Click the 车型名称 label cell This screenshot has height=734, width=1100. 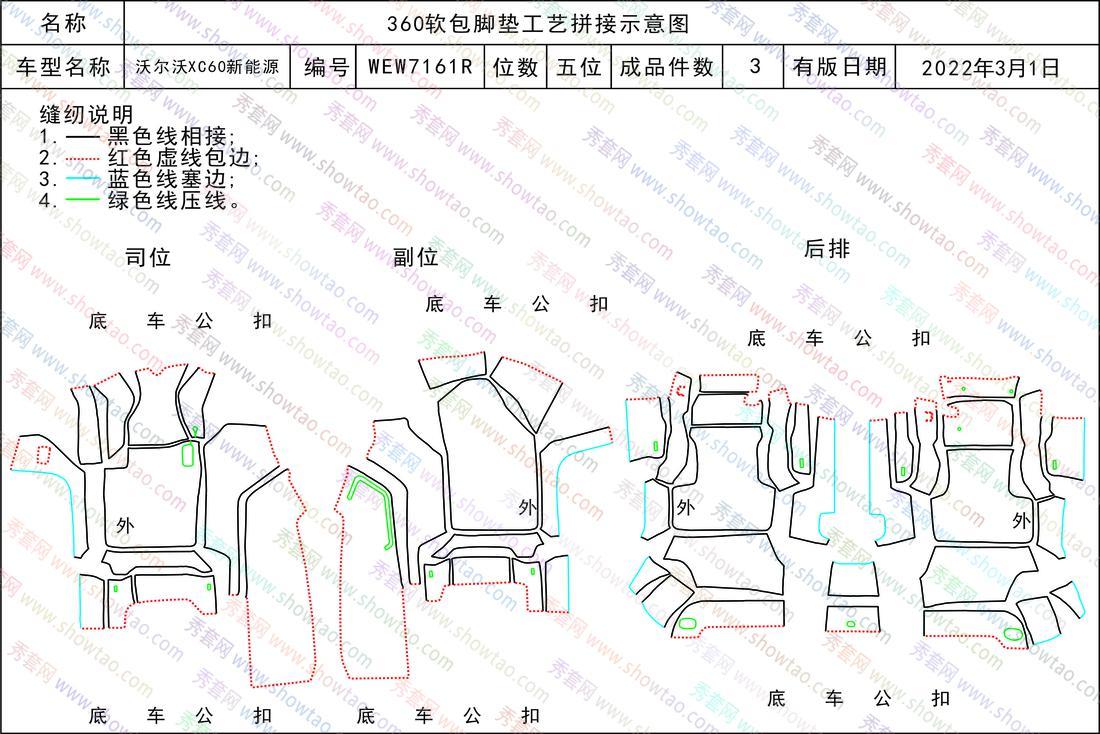coord(63,67)
